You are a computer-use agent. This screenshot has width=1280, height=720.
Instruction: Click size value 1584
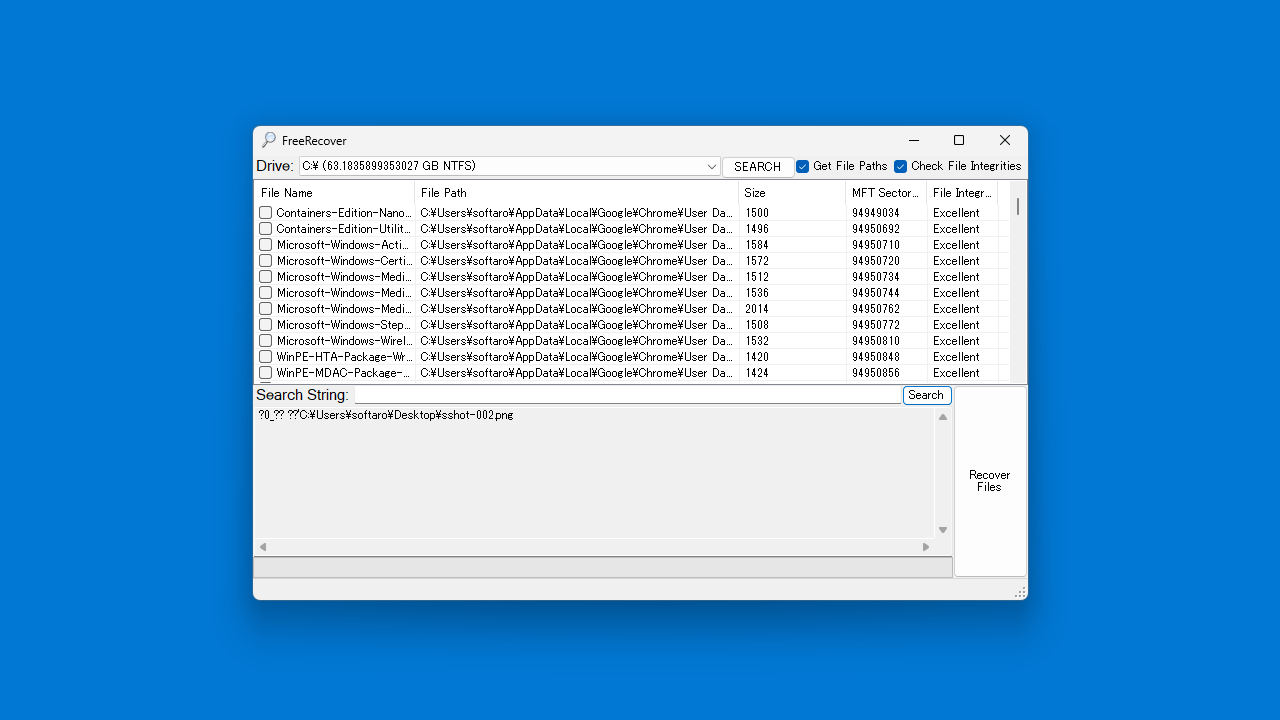coord(757,245)
